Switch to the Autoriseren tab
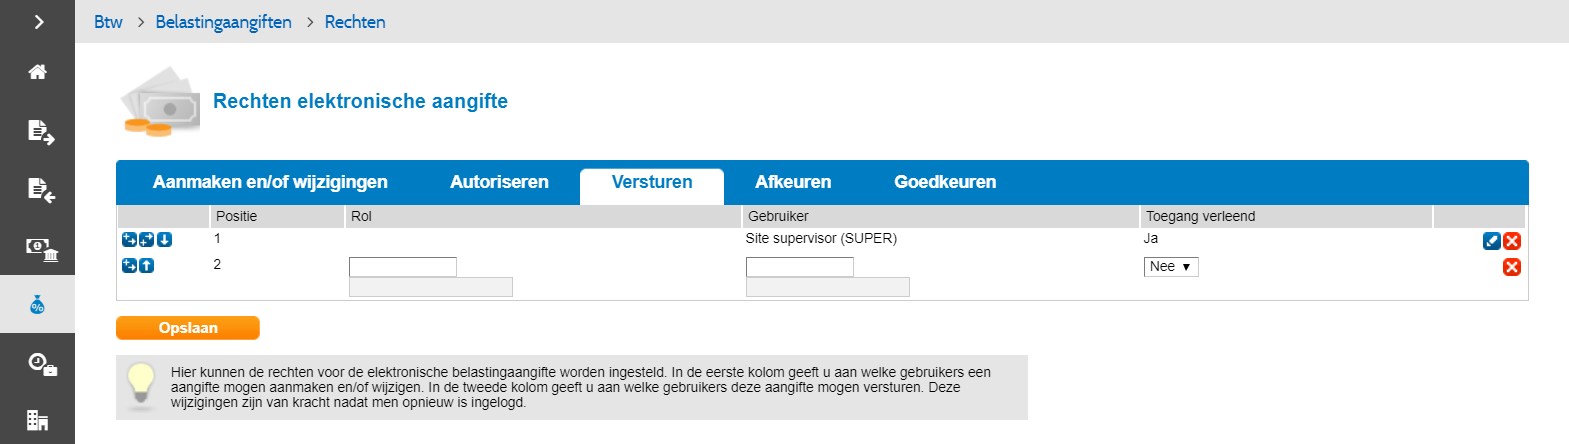Viewport: 1569px width, 444px height. [x=499, y=182]
